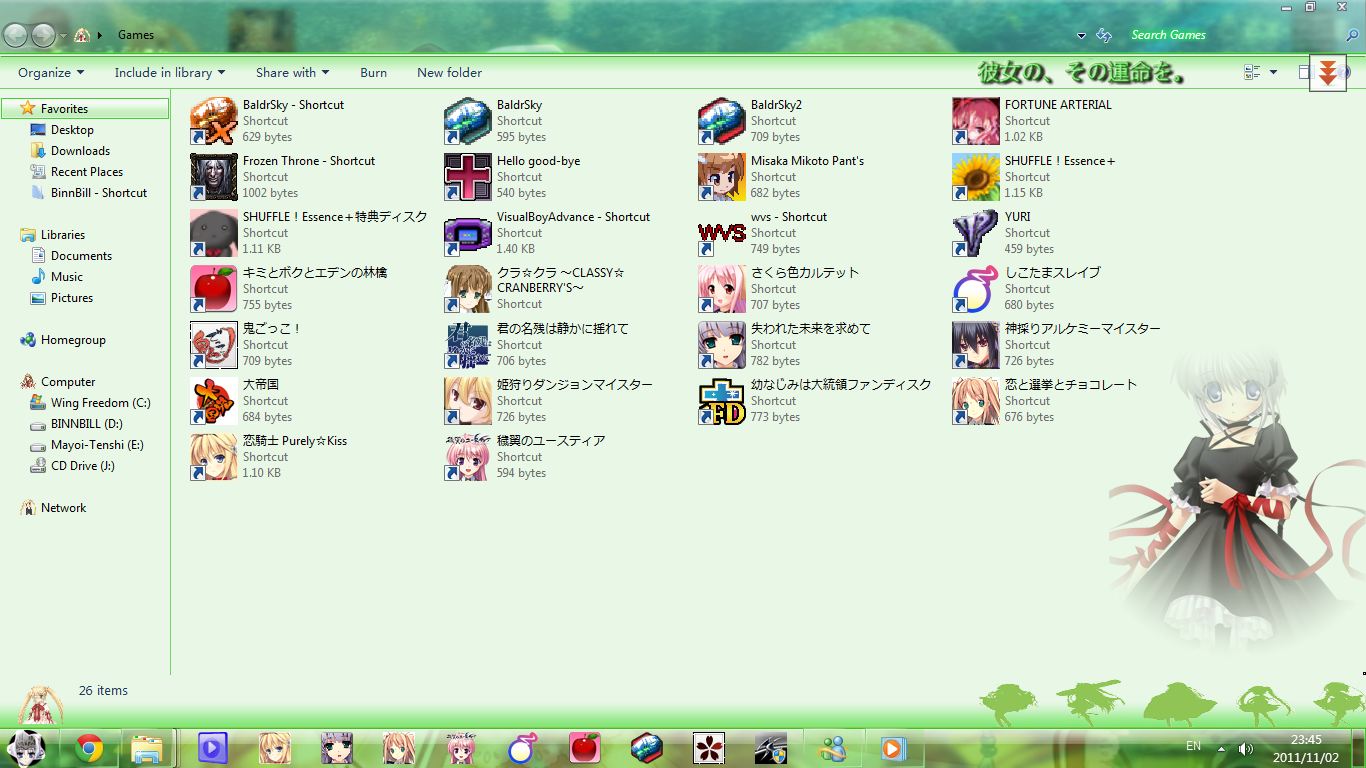The width and height of the screenshot is (1366, 768).
Task: Select the BaldrSky2 shortcut icon
Action: click(722, 121)
